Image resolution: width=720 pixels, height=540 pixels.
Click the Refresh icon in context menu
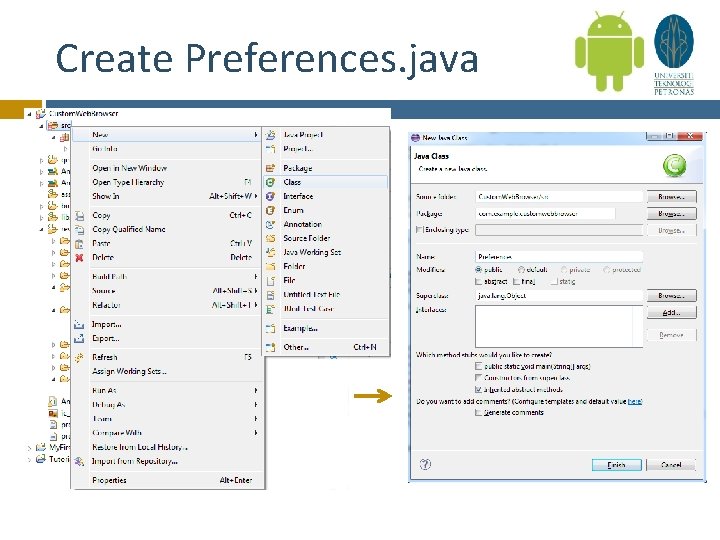79,357
